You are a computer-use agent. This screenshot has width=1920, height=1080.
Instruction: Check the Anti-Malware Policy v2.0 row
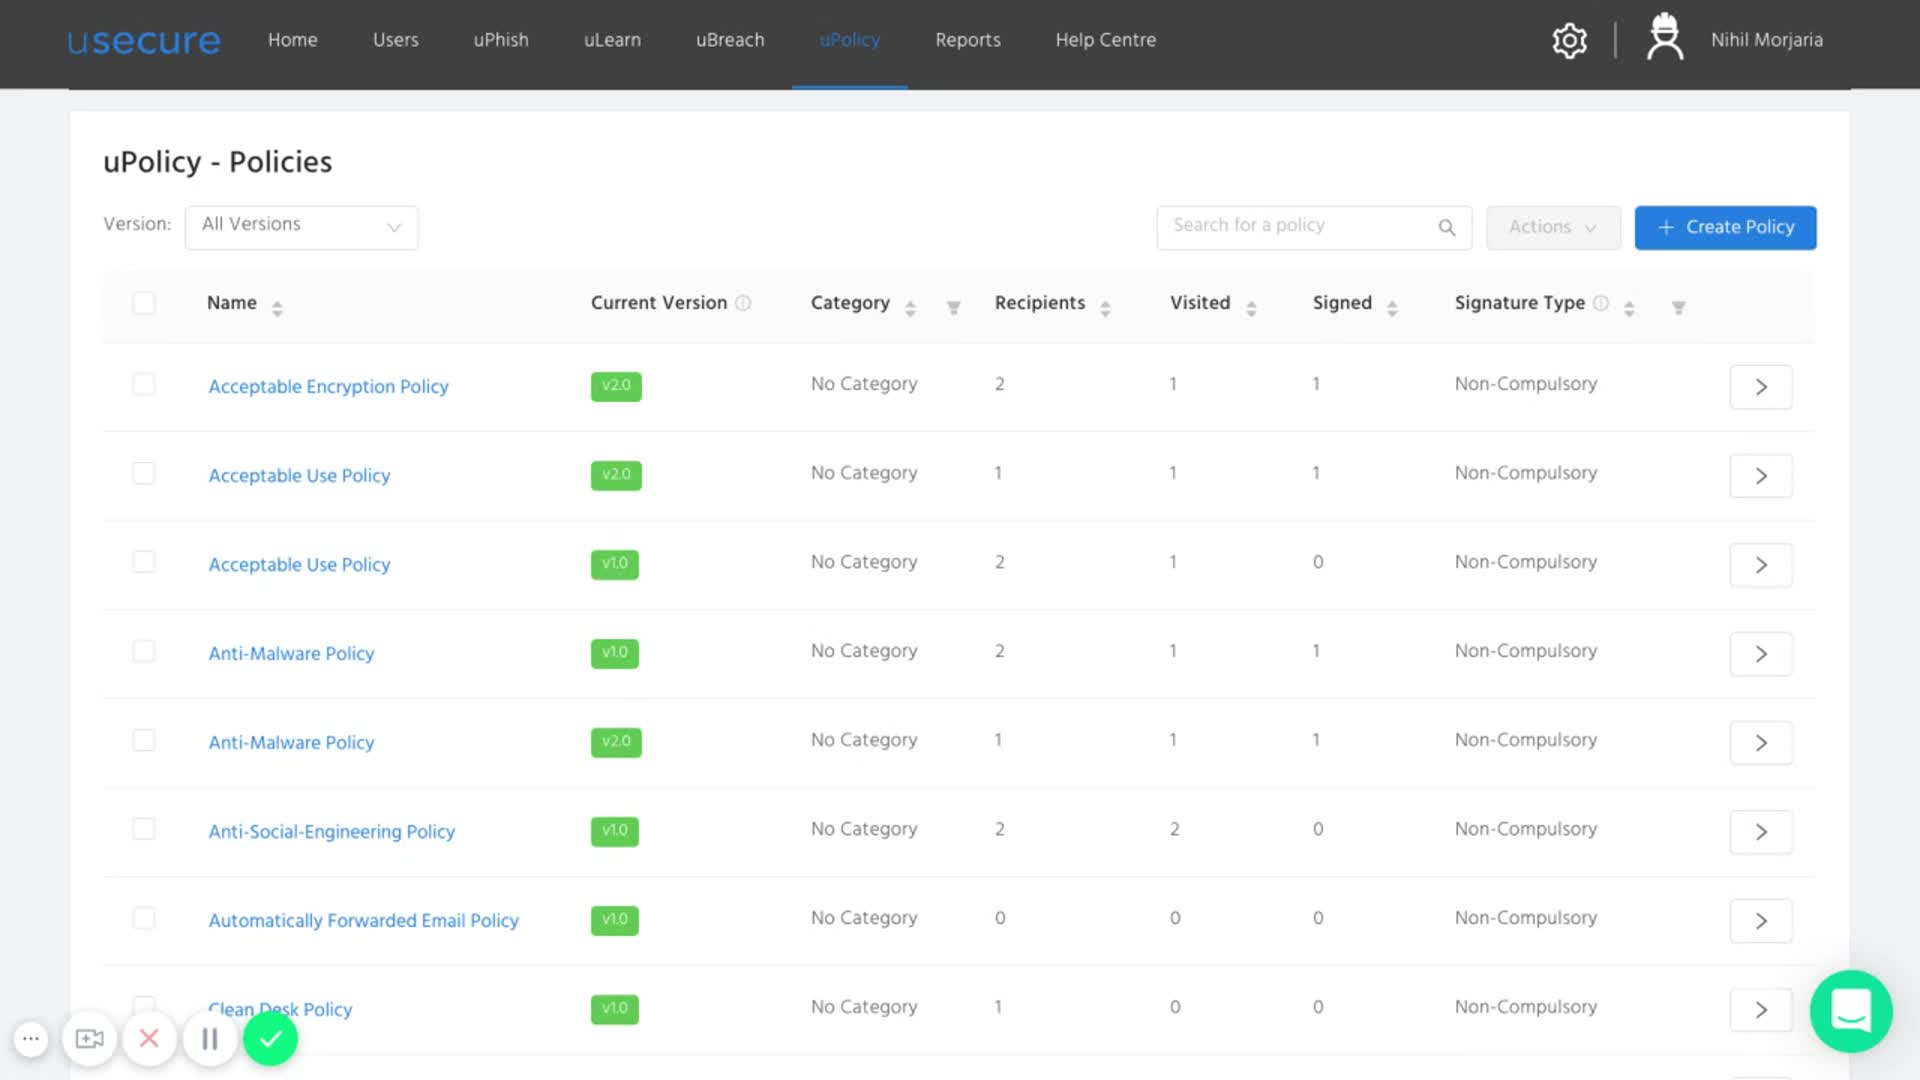click(144, 740)
